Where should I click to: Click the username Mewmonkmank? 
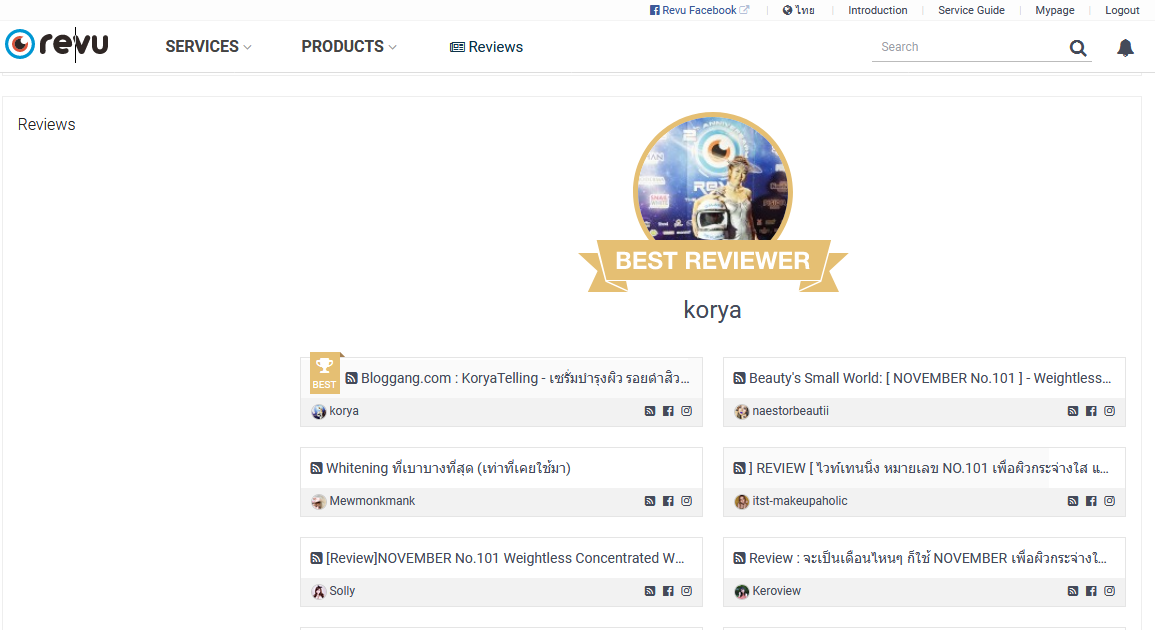pos(372,501)
